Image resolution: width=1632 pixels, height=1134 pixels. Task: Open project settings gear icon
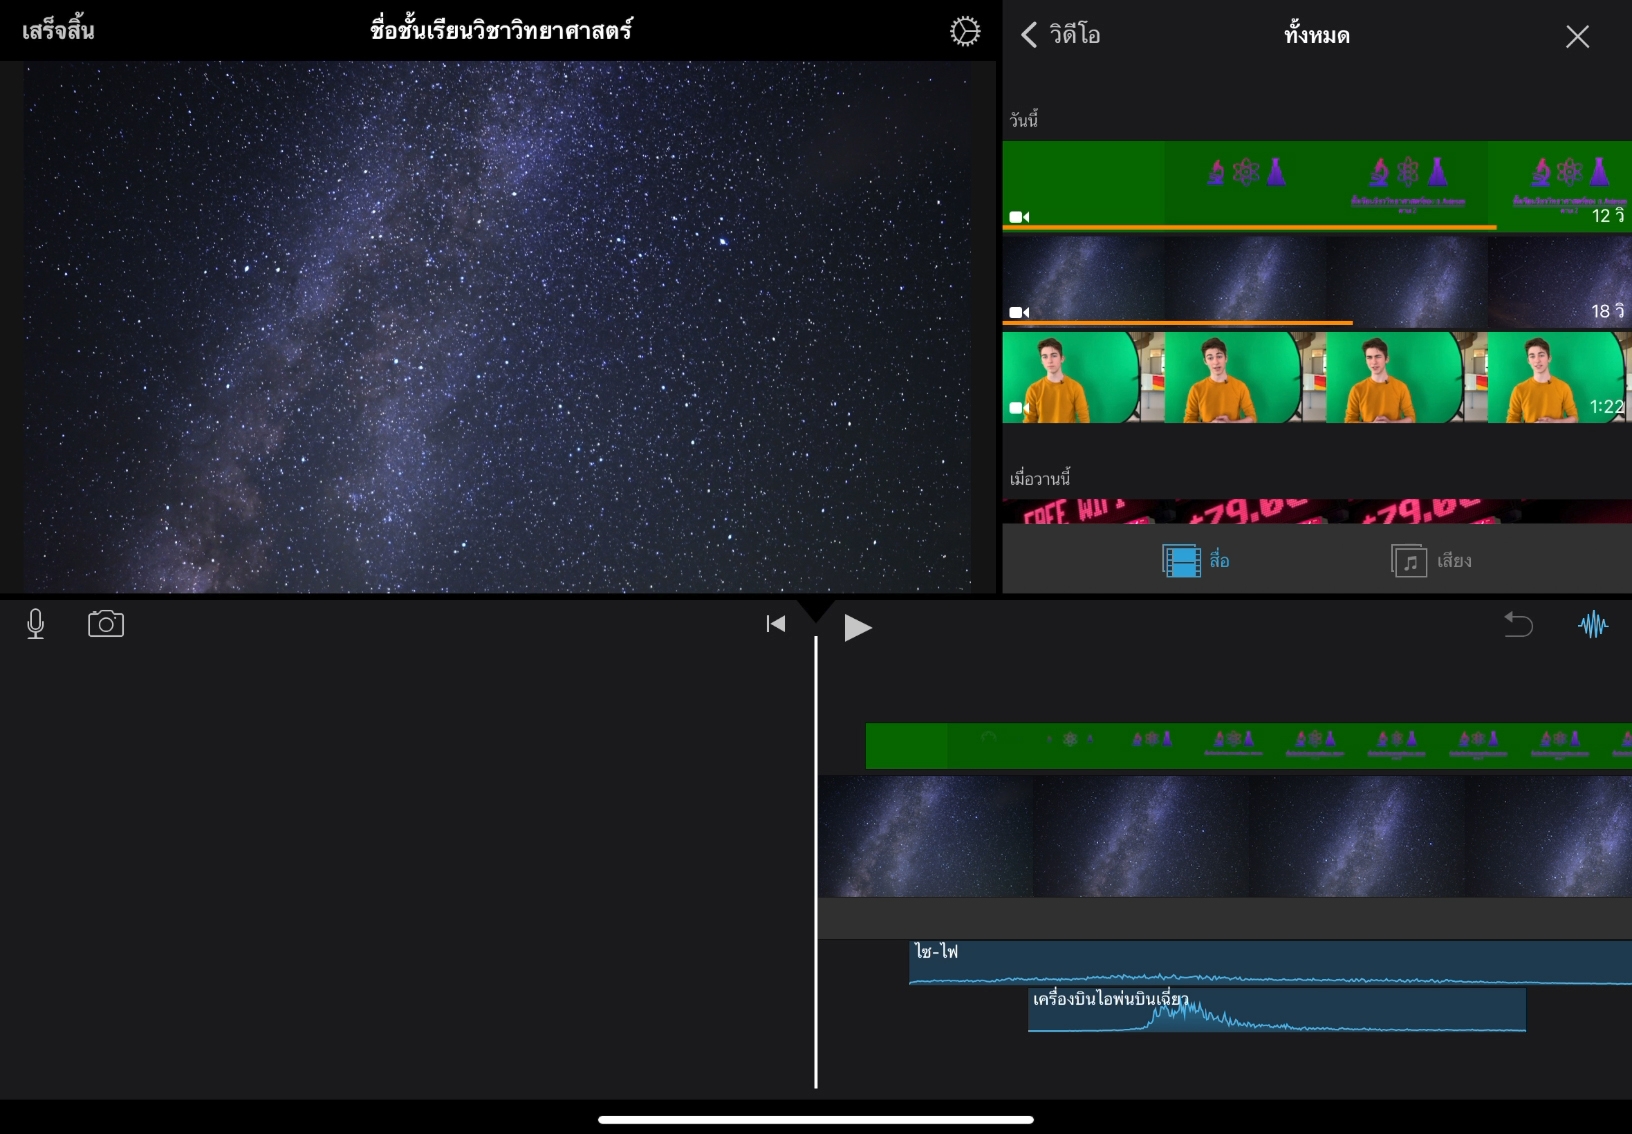tap(964, 32)
